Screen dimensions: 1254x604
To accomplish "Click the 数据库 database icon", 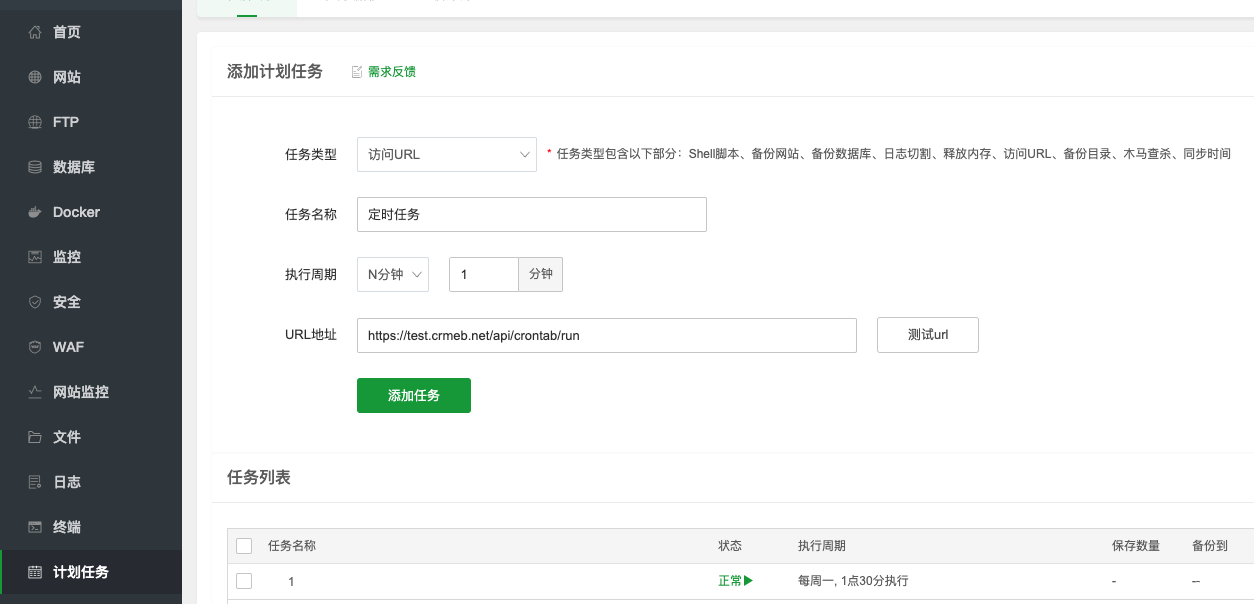I will pos(35,167).
